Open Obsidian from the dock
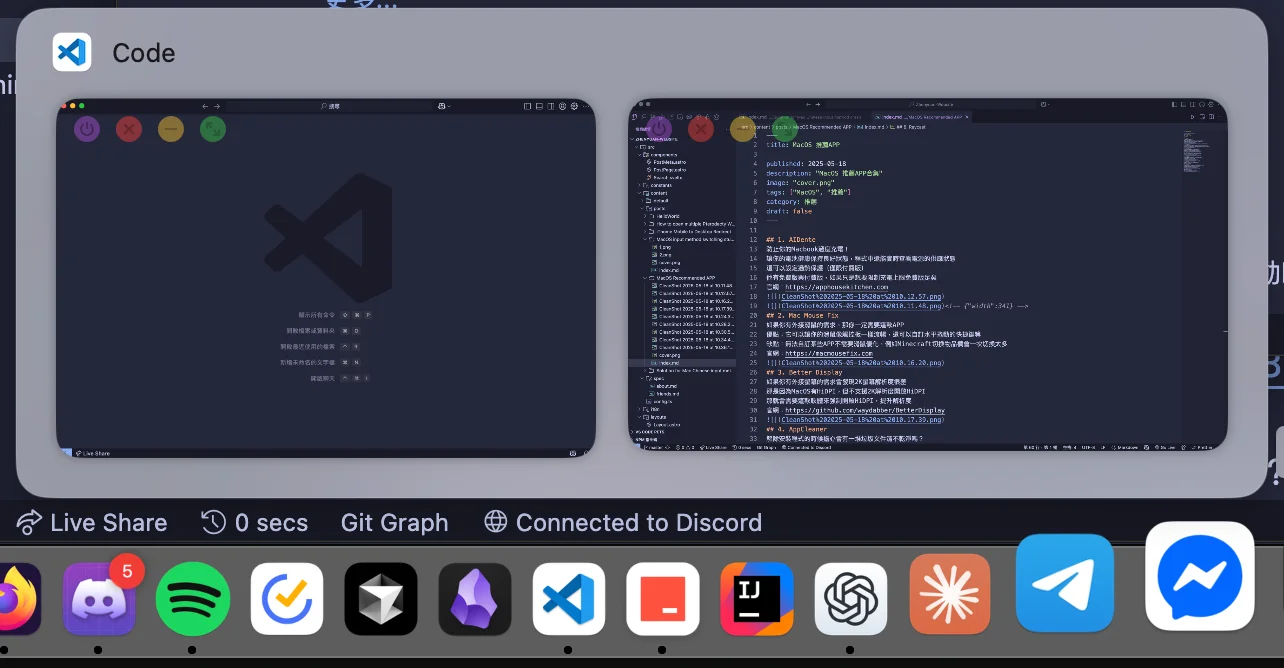The height and width of the screenshot is (668, 1284). tap(475, 598)
